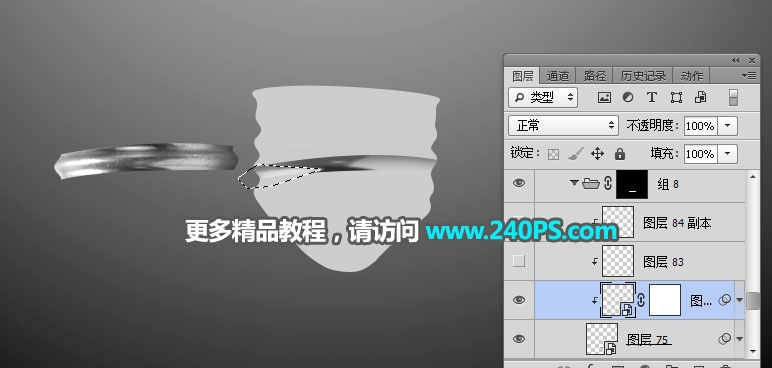
Task: Click the metallic ring shape on canvas
Action: (x=146, y=160)
